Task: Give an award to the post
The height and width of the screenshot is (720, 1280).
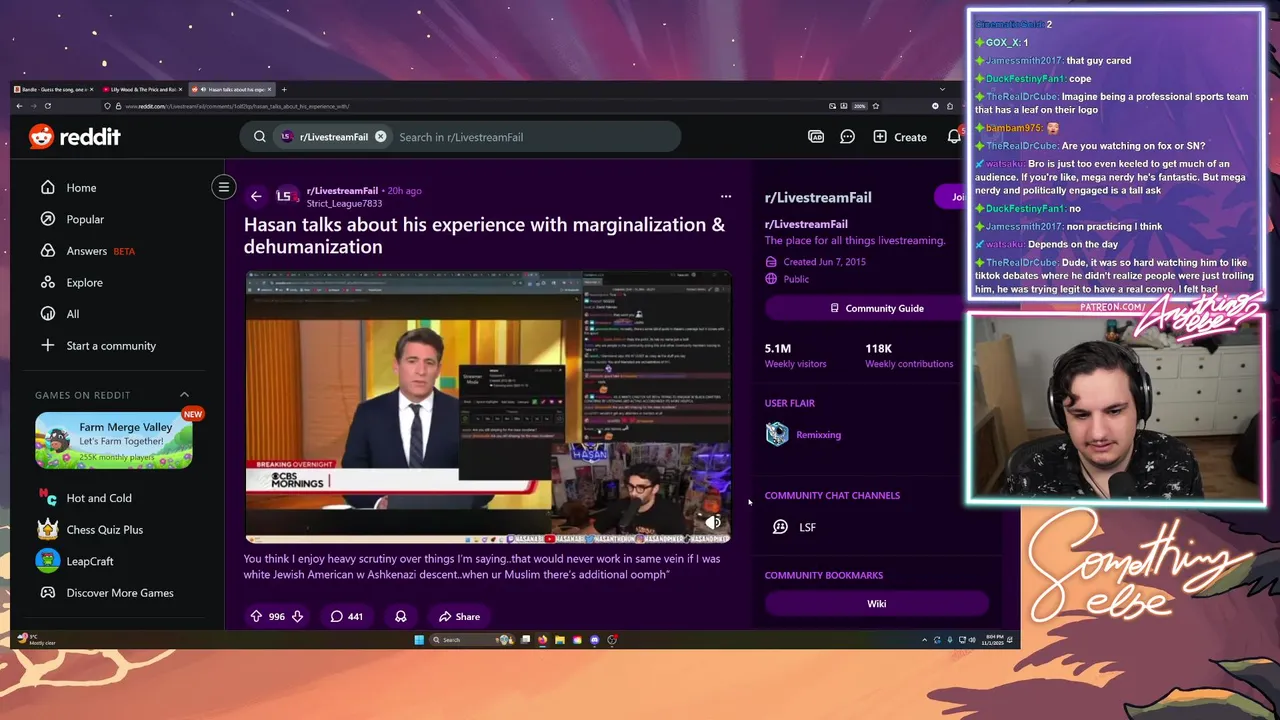Action: [400, 616]
